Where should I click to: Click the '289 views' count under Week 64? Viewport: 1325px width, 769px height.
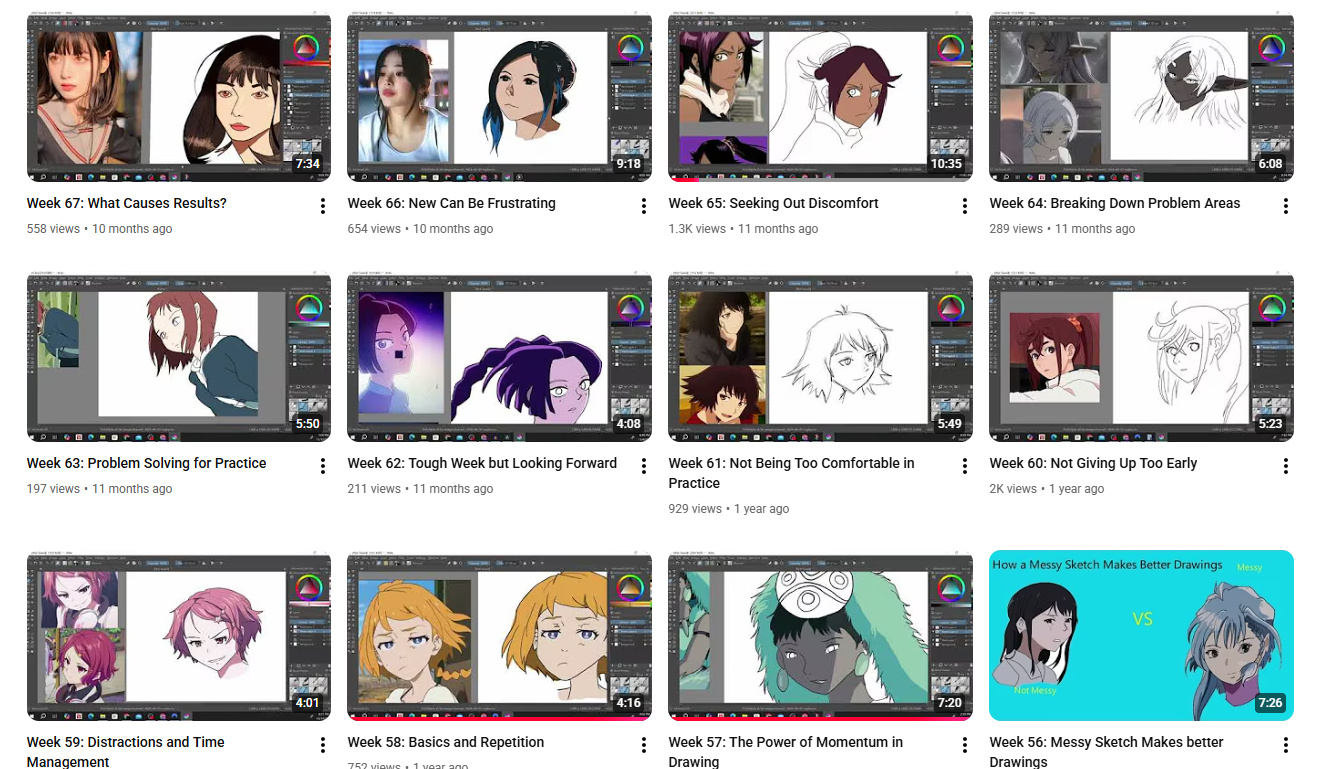click(x=1016, y=229)
